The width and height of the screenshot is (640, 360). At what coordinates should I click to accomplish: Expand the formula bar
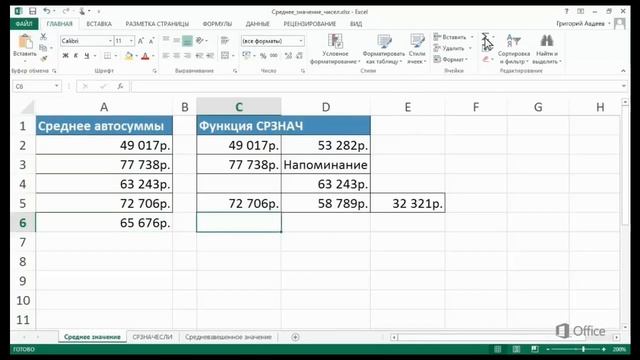(624, 86)
